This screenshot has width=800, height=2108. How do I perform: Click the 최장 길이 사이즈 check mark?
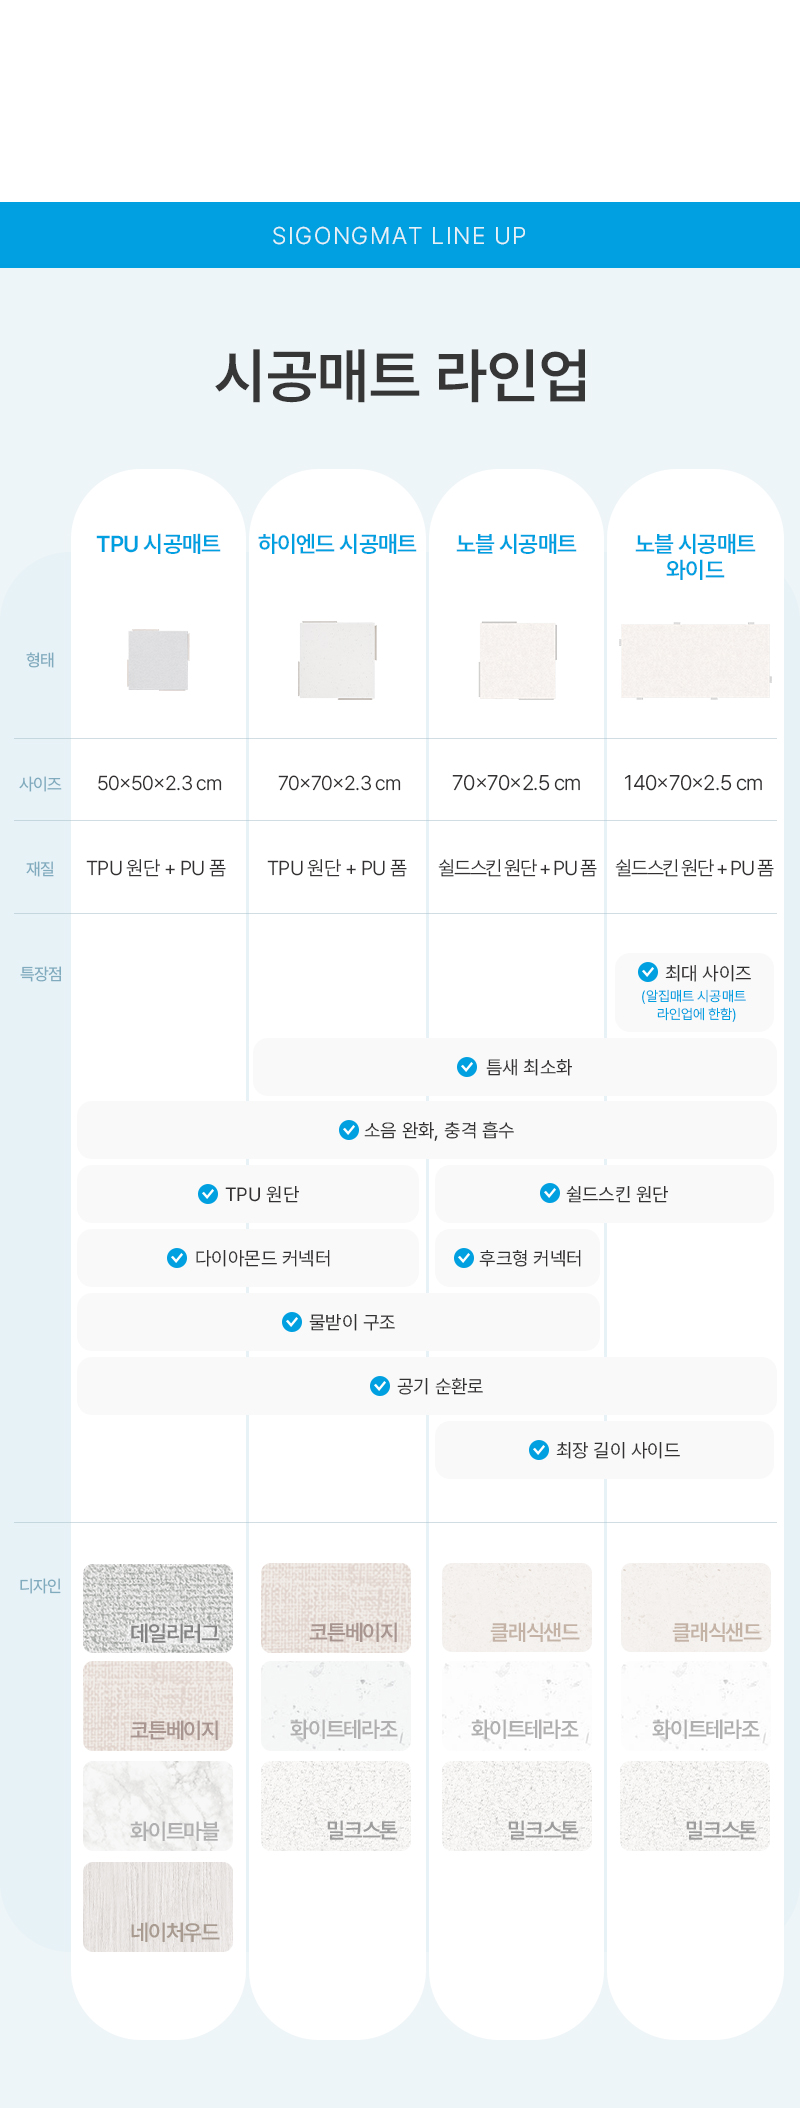(539, 1450)
